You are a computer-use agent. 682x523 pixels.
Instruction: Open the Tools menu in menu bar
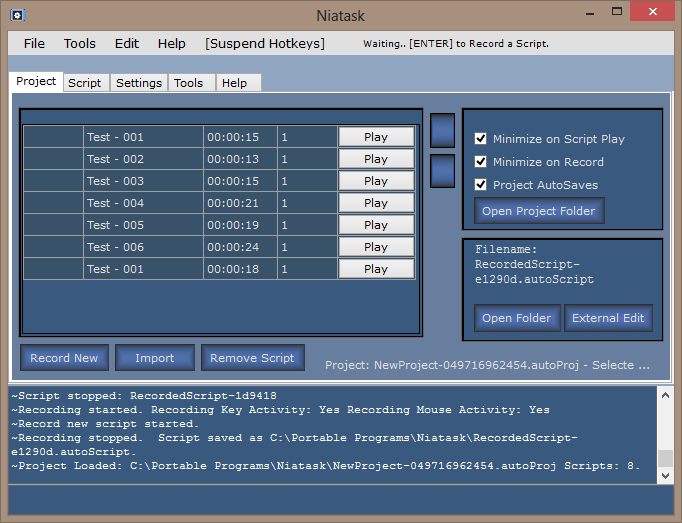click(x=80, y=44)
